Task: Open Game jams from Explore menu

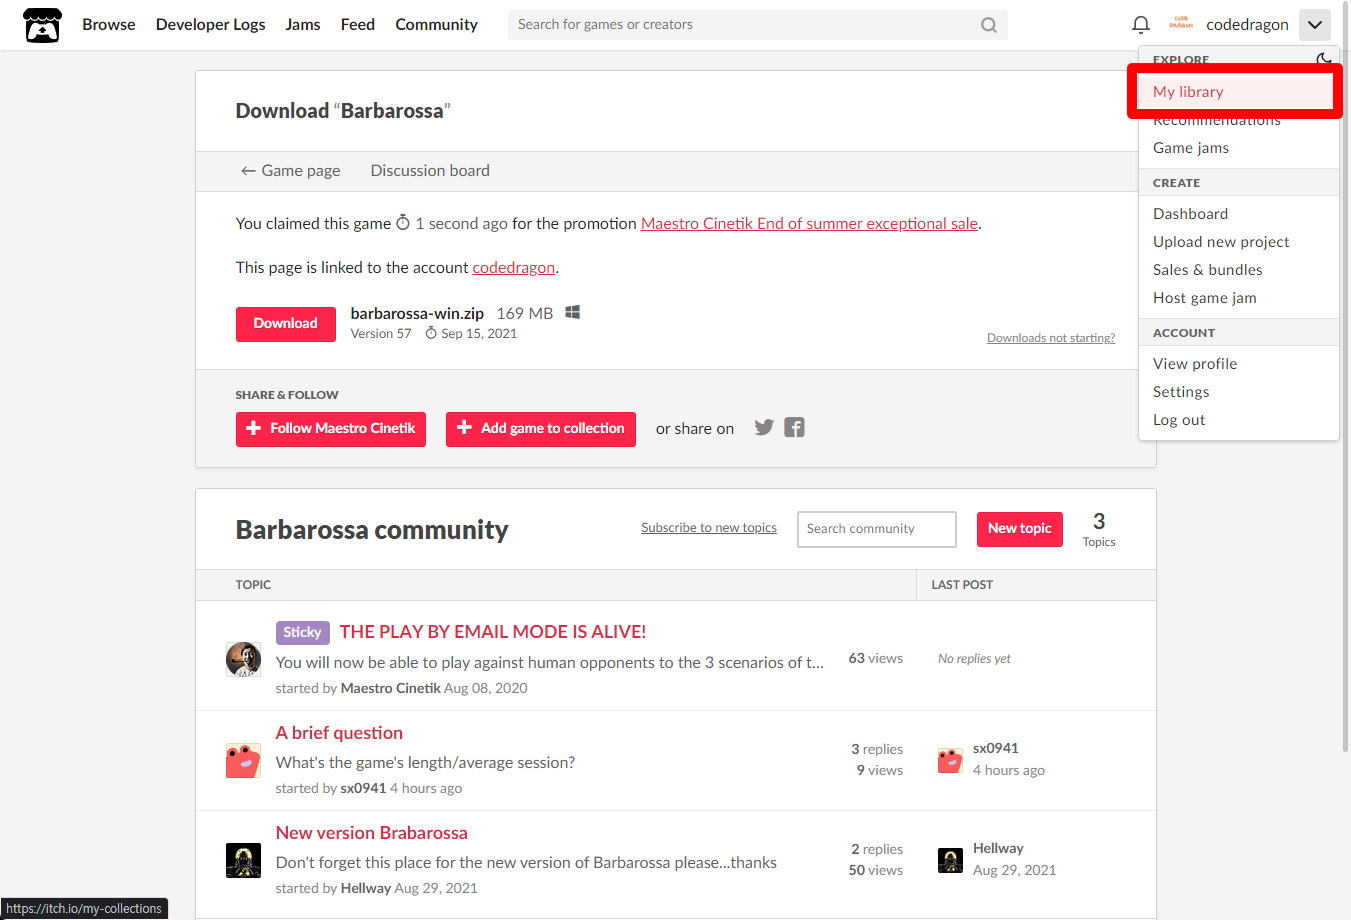Action: point(1191,148)
